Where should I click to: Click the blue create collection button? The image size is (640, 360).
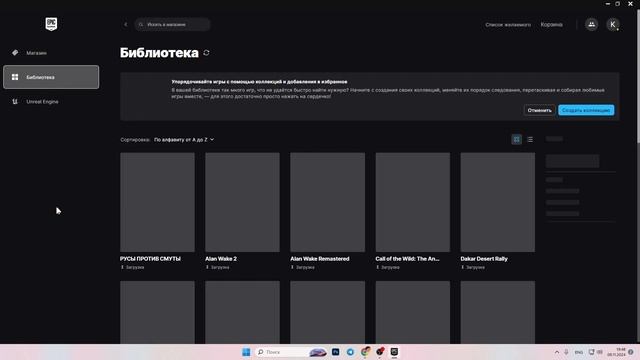[586, 110]
